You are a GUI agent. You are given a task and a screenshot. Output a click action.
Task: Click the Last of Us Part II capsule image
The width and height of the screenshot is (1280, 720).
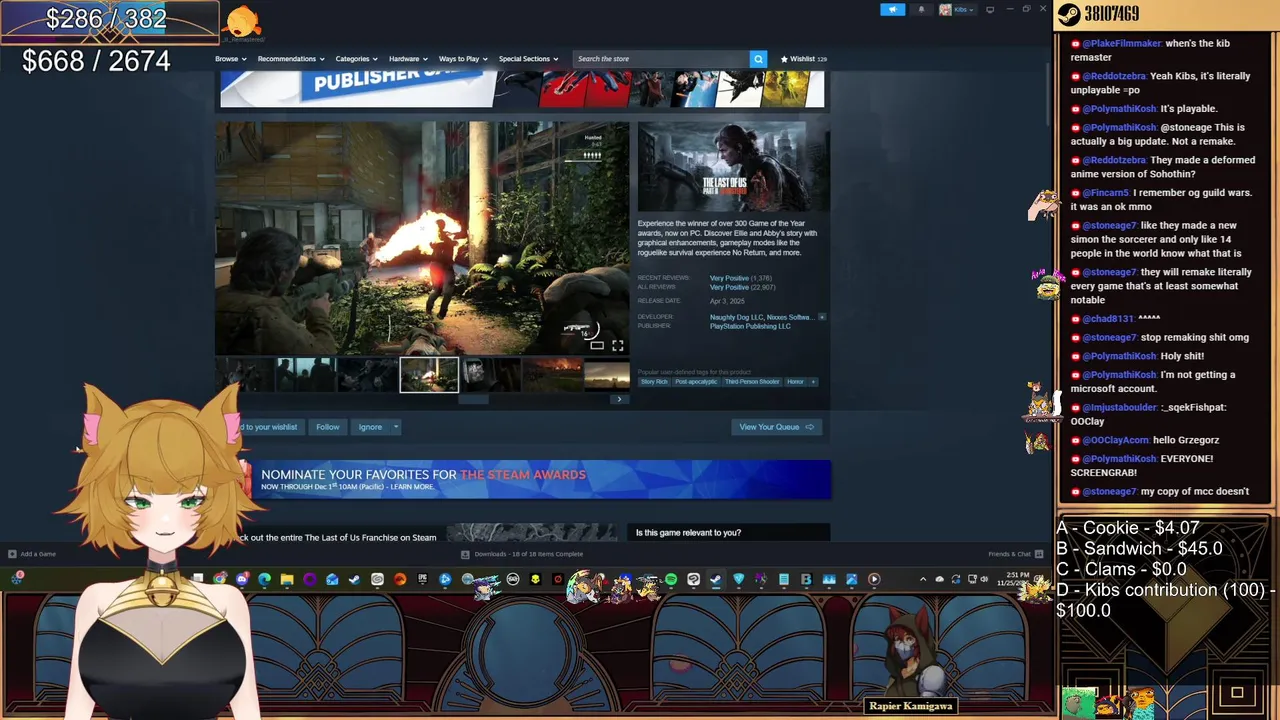point(733,167)
